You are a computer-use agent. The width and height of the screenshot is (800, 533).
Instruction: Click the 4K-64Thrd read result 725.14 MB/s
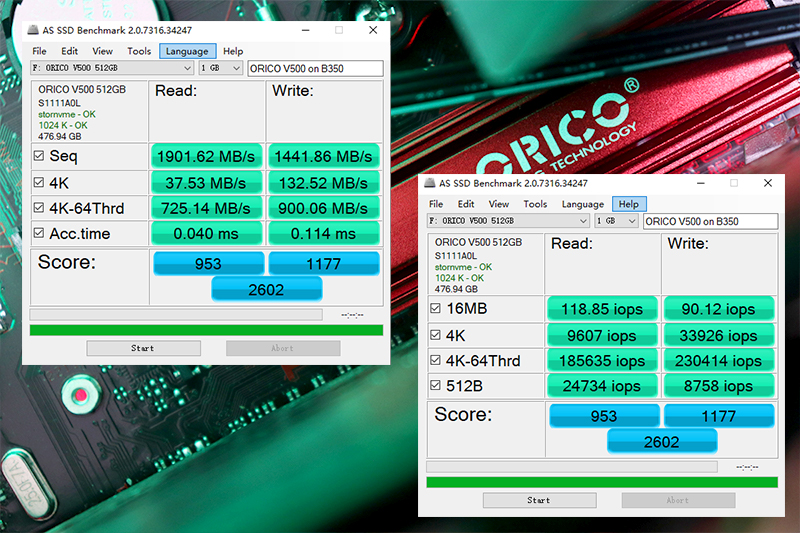pyautogui.click(x=206, y=208)
